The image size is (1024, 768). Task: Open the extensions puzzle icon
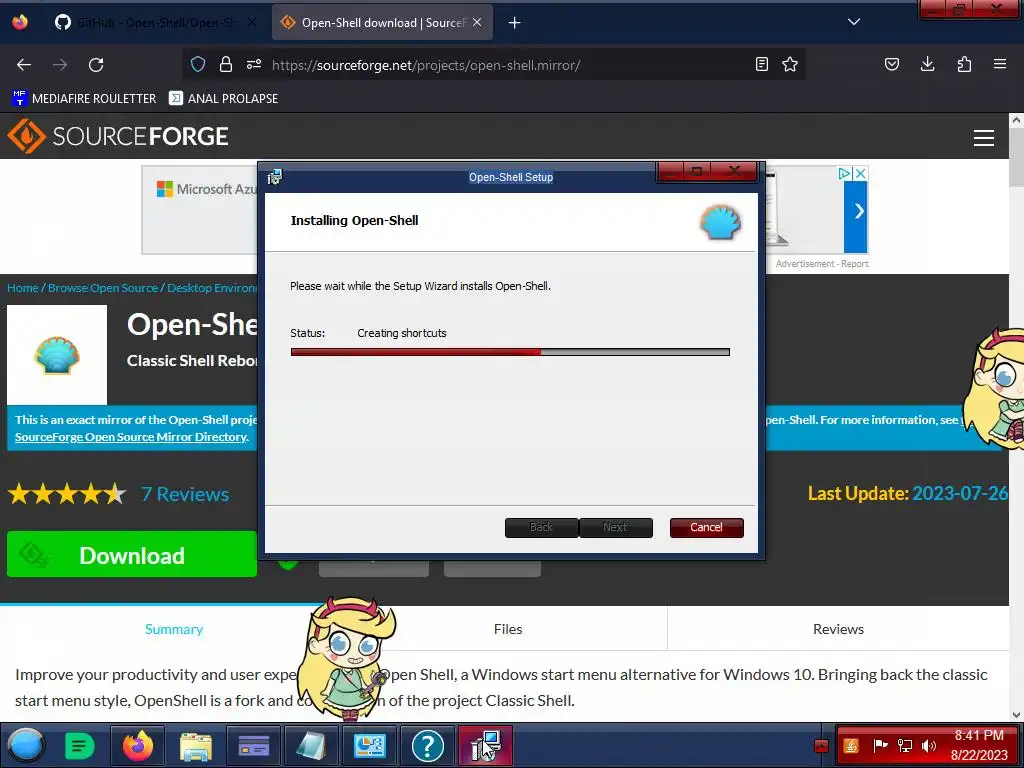pos(964,64)
